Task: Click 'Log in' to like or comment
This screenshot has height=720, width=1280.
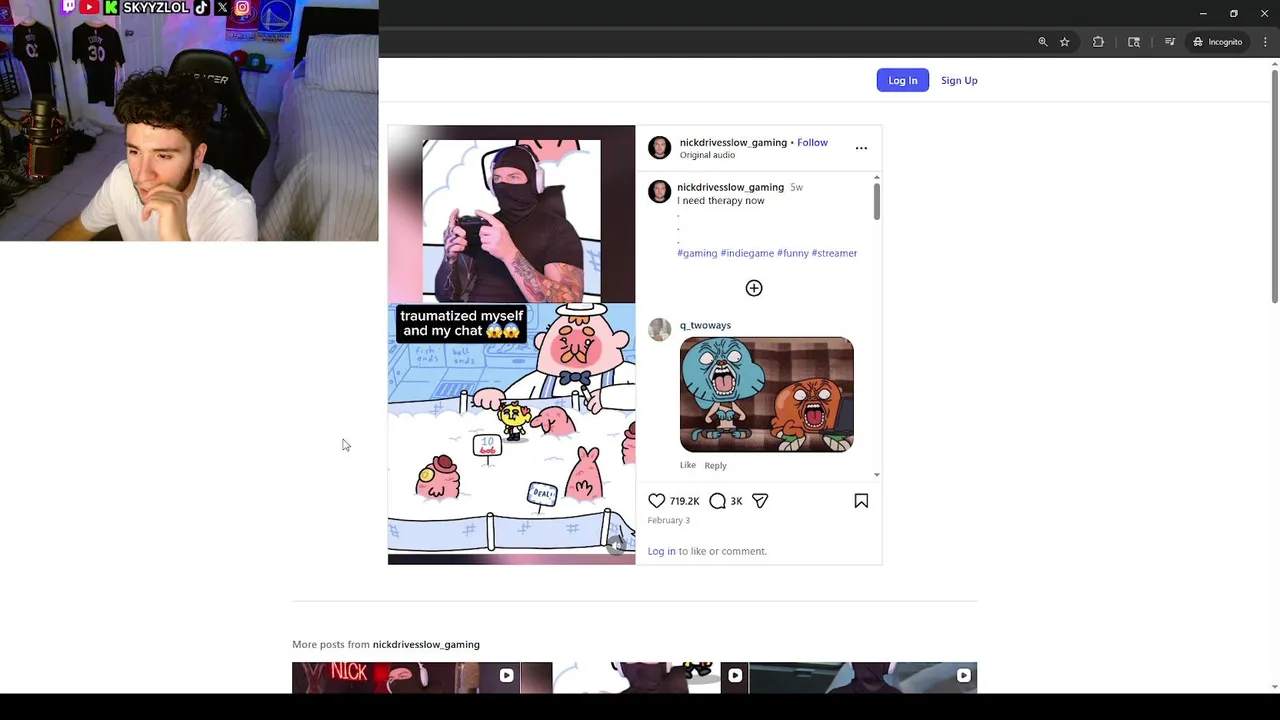Action: pos(661,551)
